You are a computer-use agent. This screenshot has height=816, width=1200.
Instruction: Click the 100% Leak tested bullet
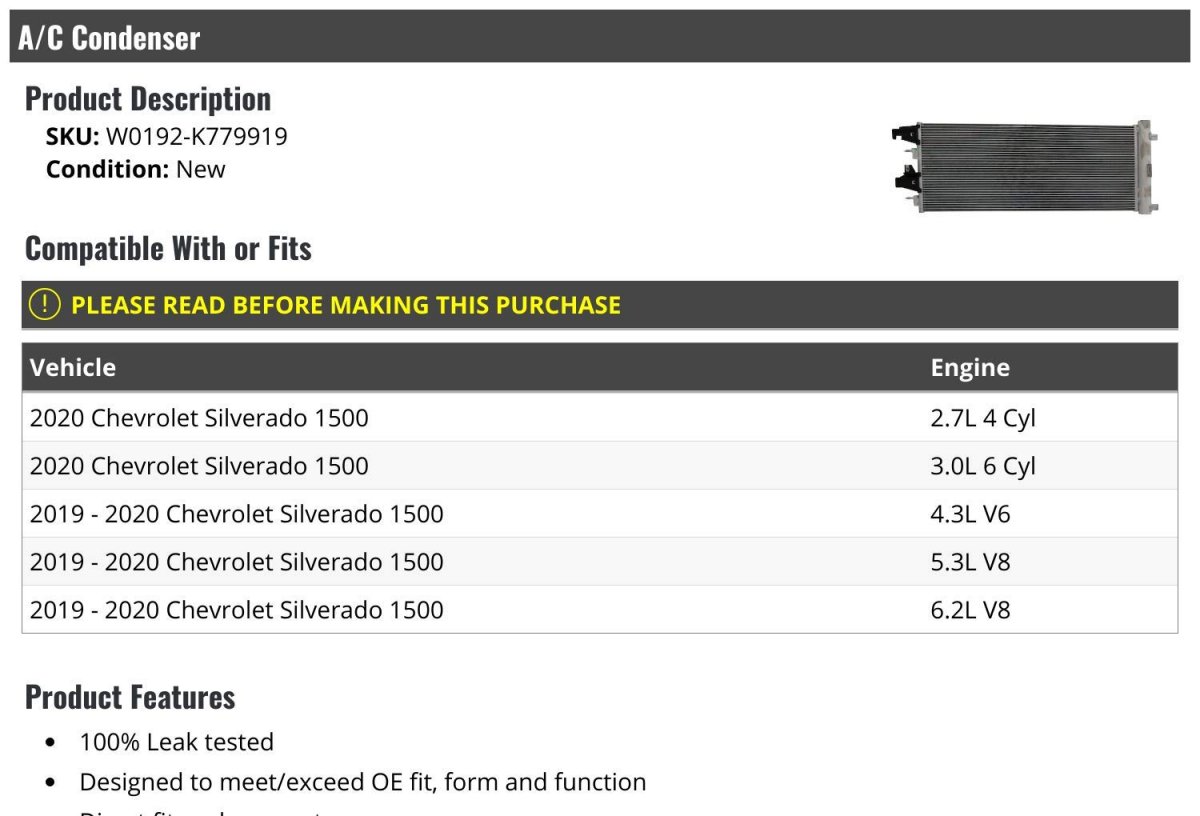pos(176,742)
